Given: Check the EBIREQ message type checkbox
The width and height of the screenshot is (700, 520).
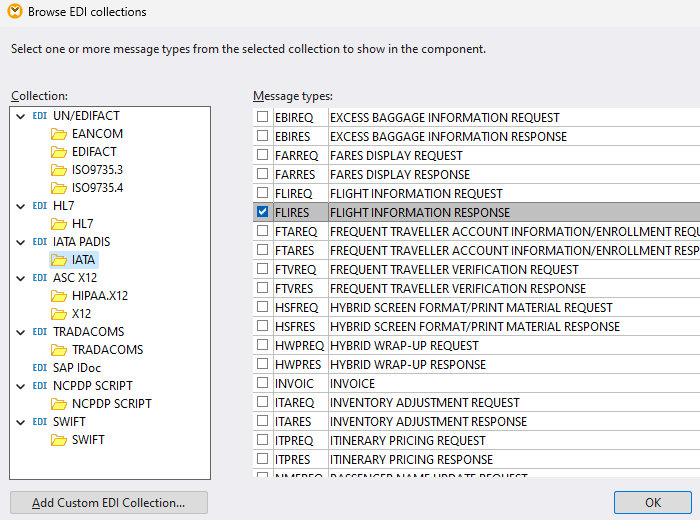Looking at the screenshot, I should tap(262, 117).
